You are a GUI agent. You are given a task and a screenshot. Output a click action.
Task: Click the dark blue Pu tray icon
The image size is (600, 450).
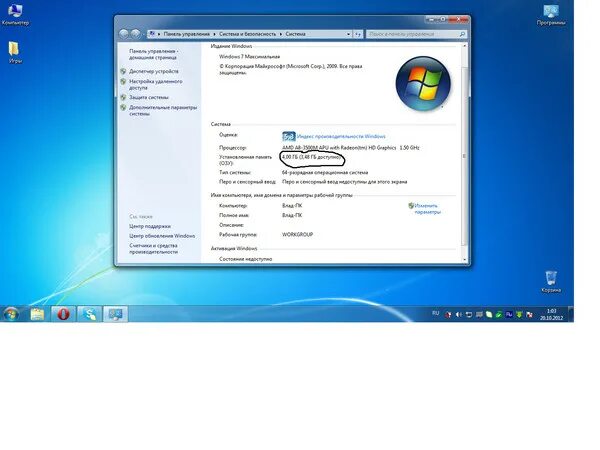click(509, 315)
